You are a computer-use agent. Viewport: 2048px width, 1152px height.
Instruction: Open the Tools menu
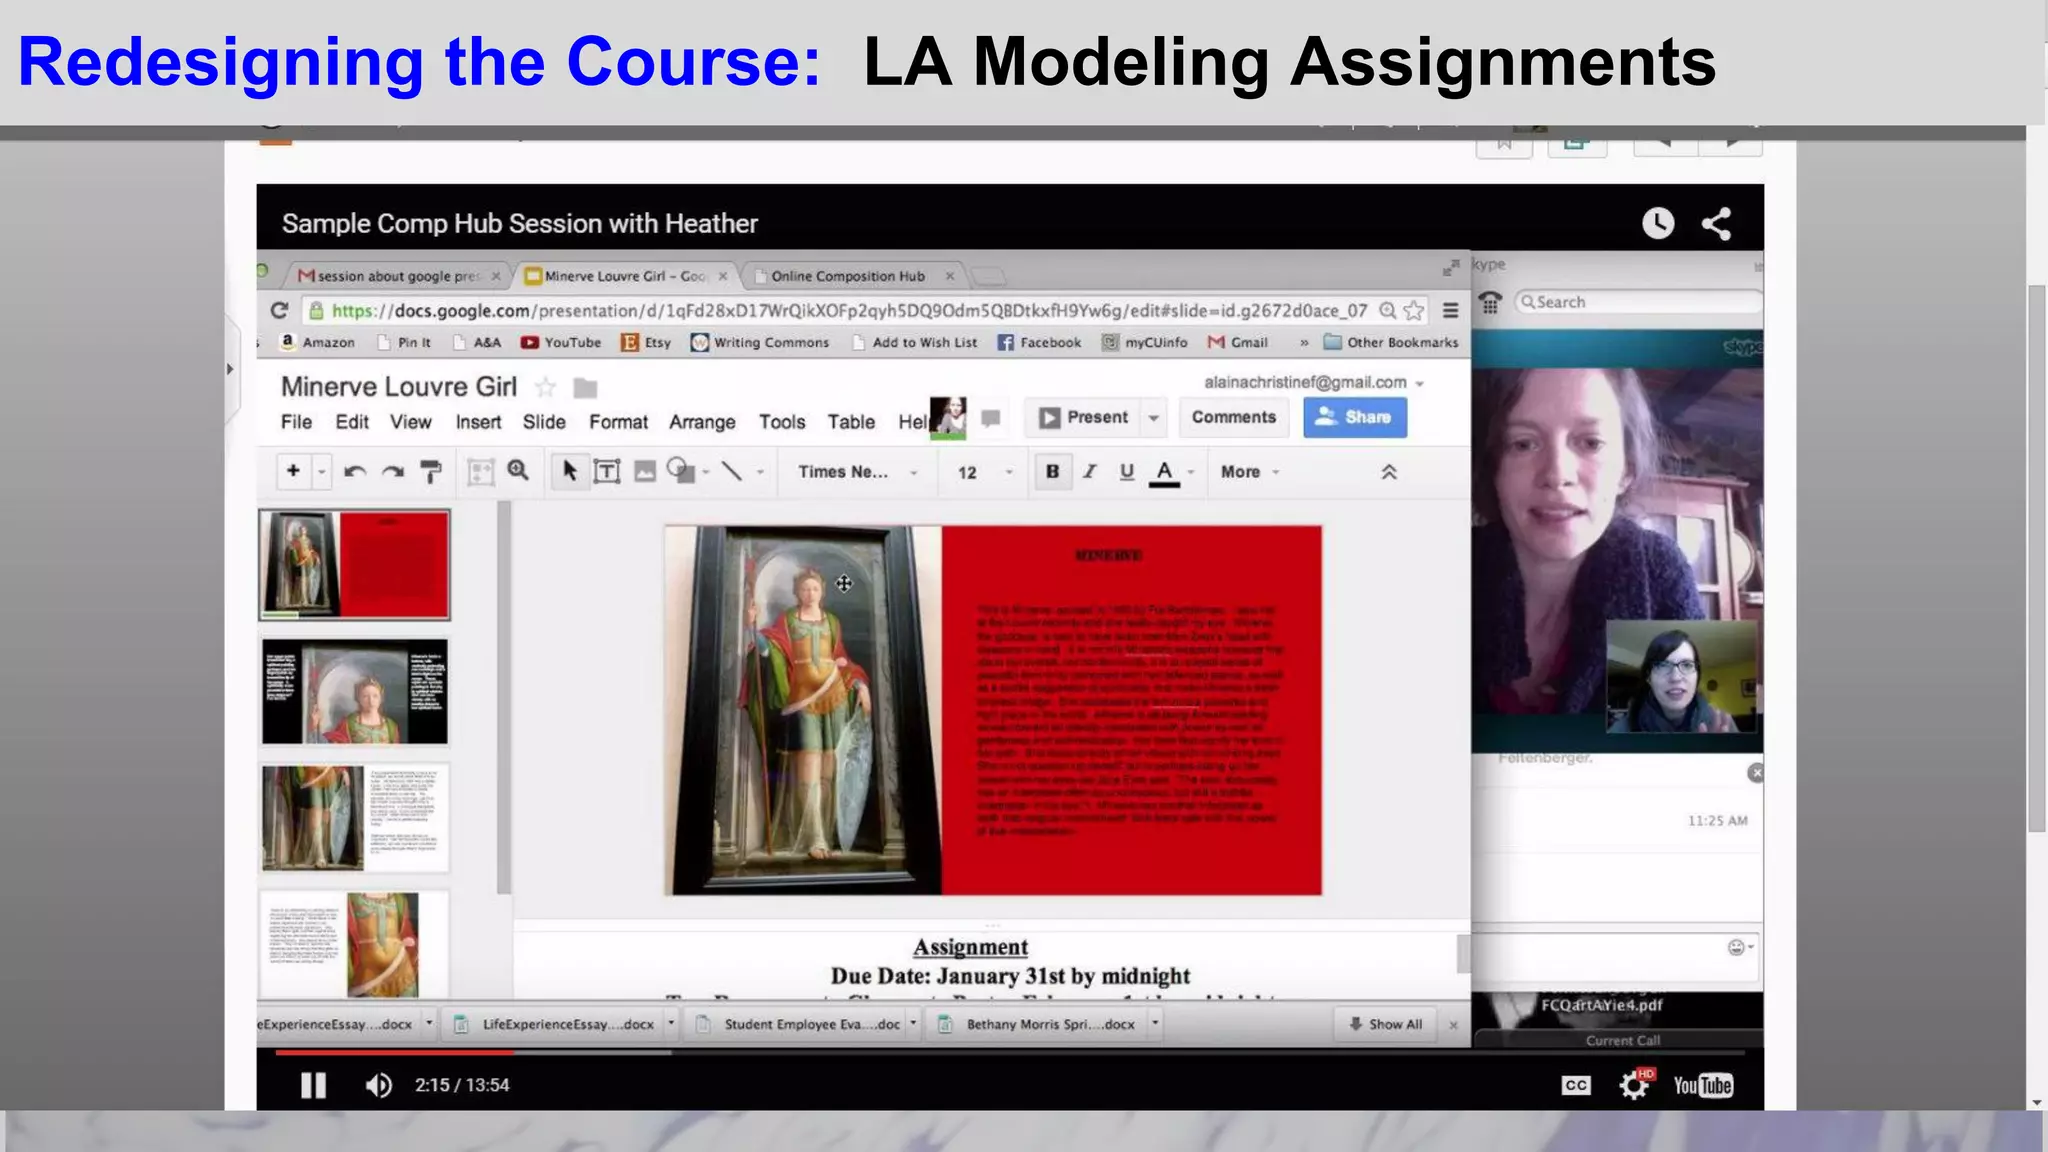pos(782,422)
